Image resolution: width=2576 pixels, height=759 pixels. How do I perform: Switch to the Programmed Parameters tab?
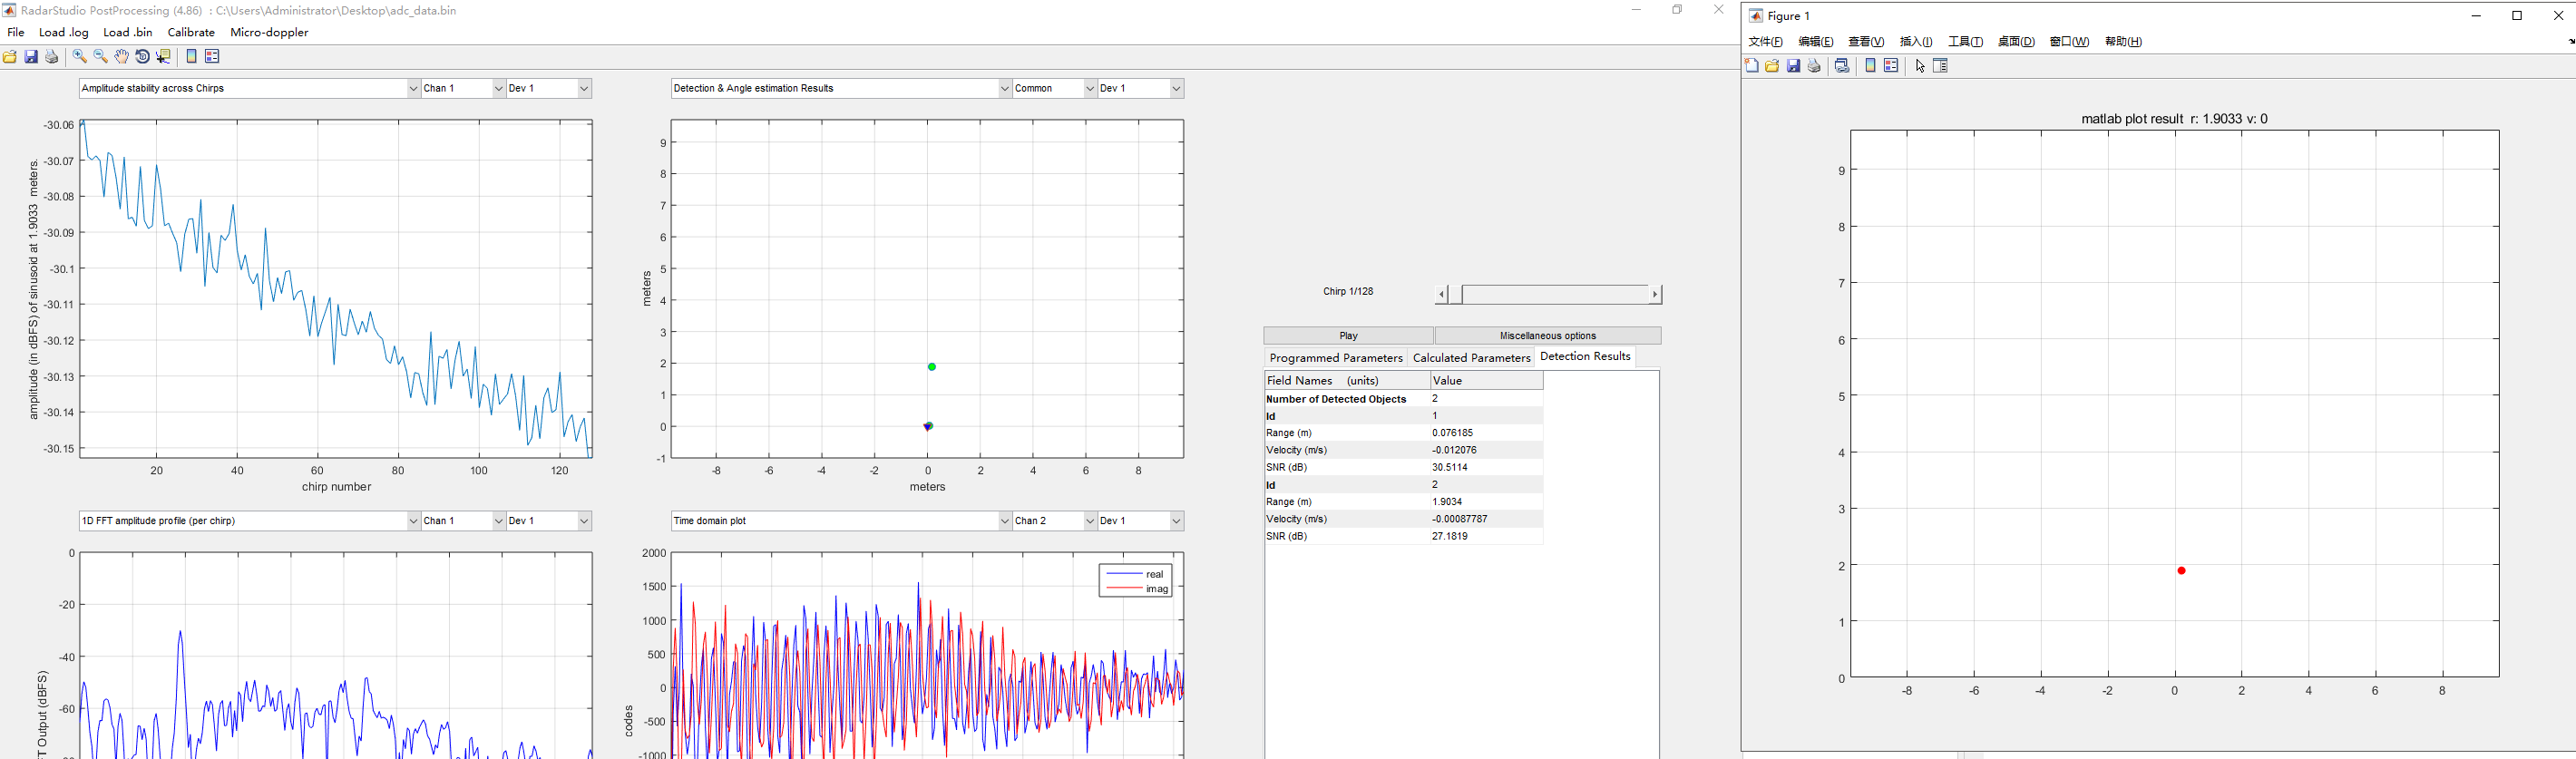pyautogui.click(x=1335, y=358)
